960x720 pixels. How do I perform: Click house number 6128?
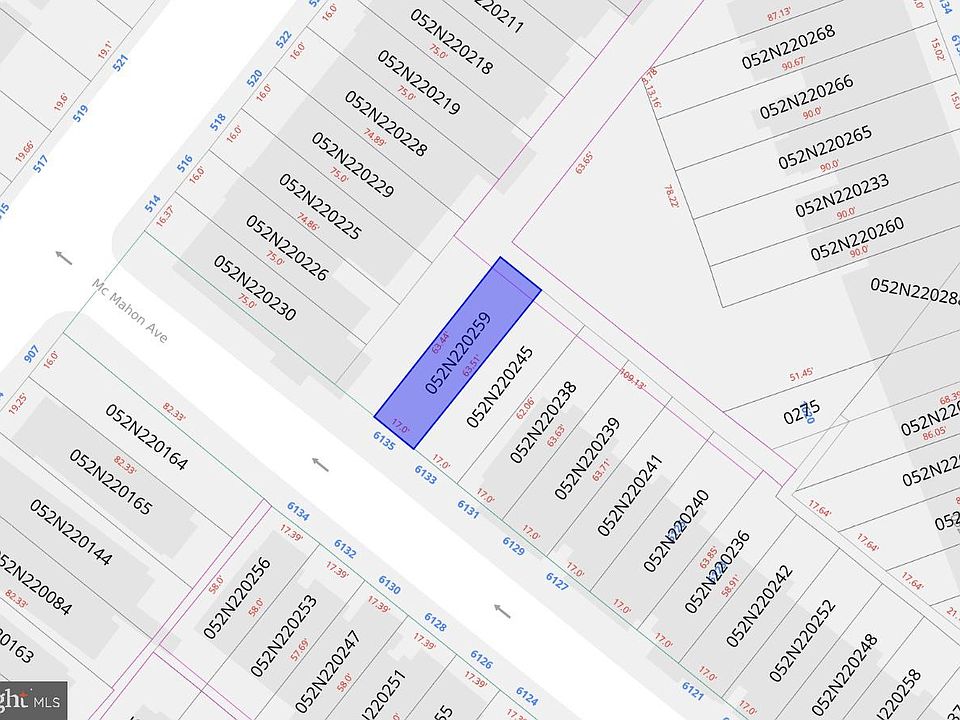point(435,622)
